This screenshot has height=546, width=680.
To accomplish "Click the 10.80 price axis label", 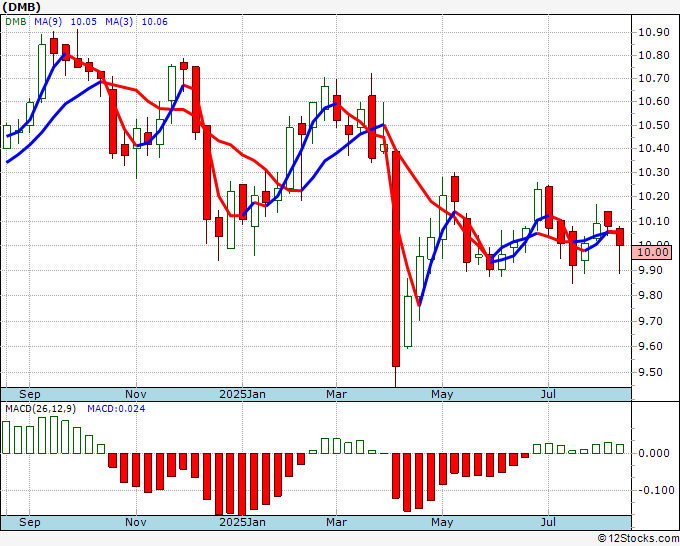I will (654, 56).
